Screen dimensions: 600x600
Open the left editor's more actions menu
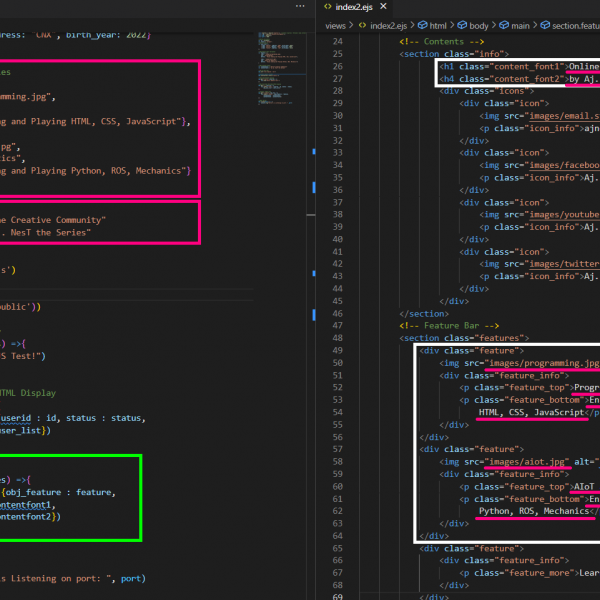coord(298,7)
